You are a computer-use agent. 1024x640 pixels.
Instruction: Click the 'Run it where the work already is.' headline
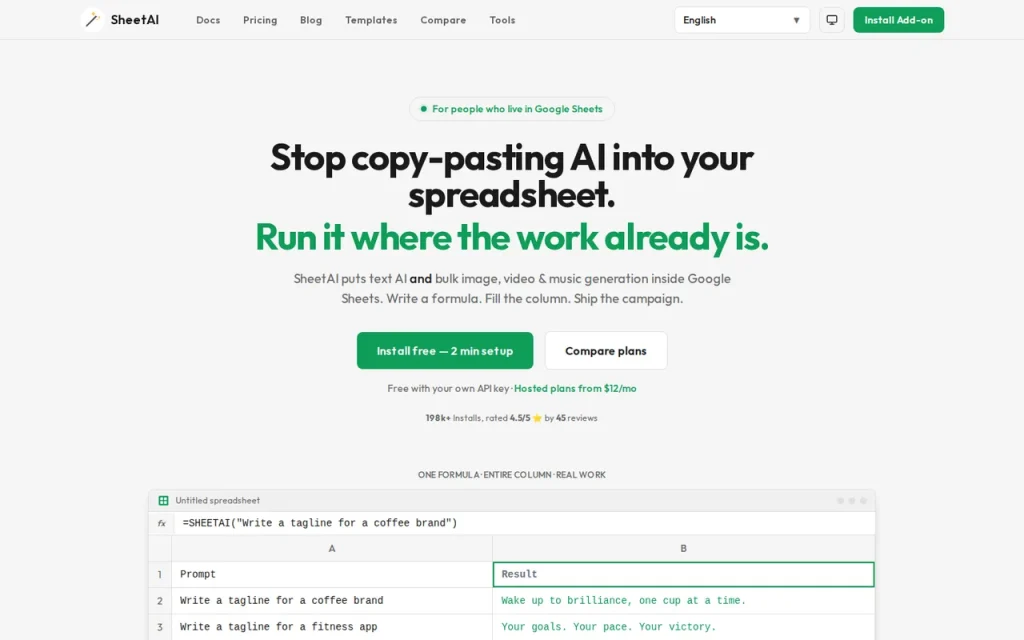coord(512,236)
